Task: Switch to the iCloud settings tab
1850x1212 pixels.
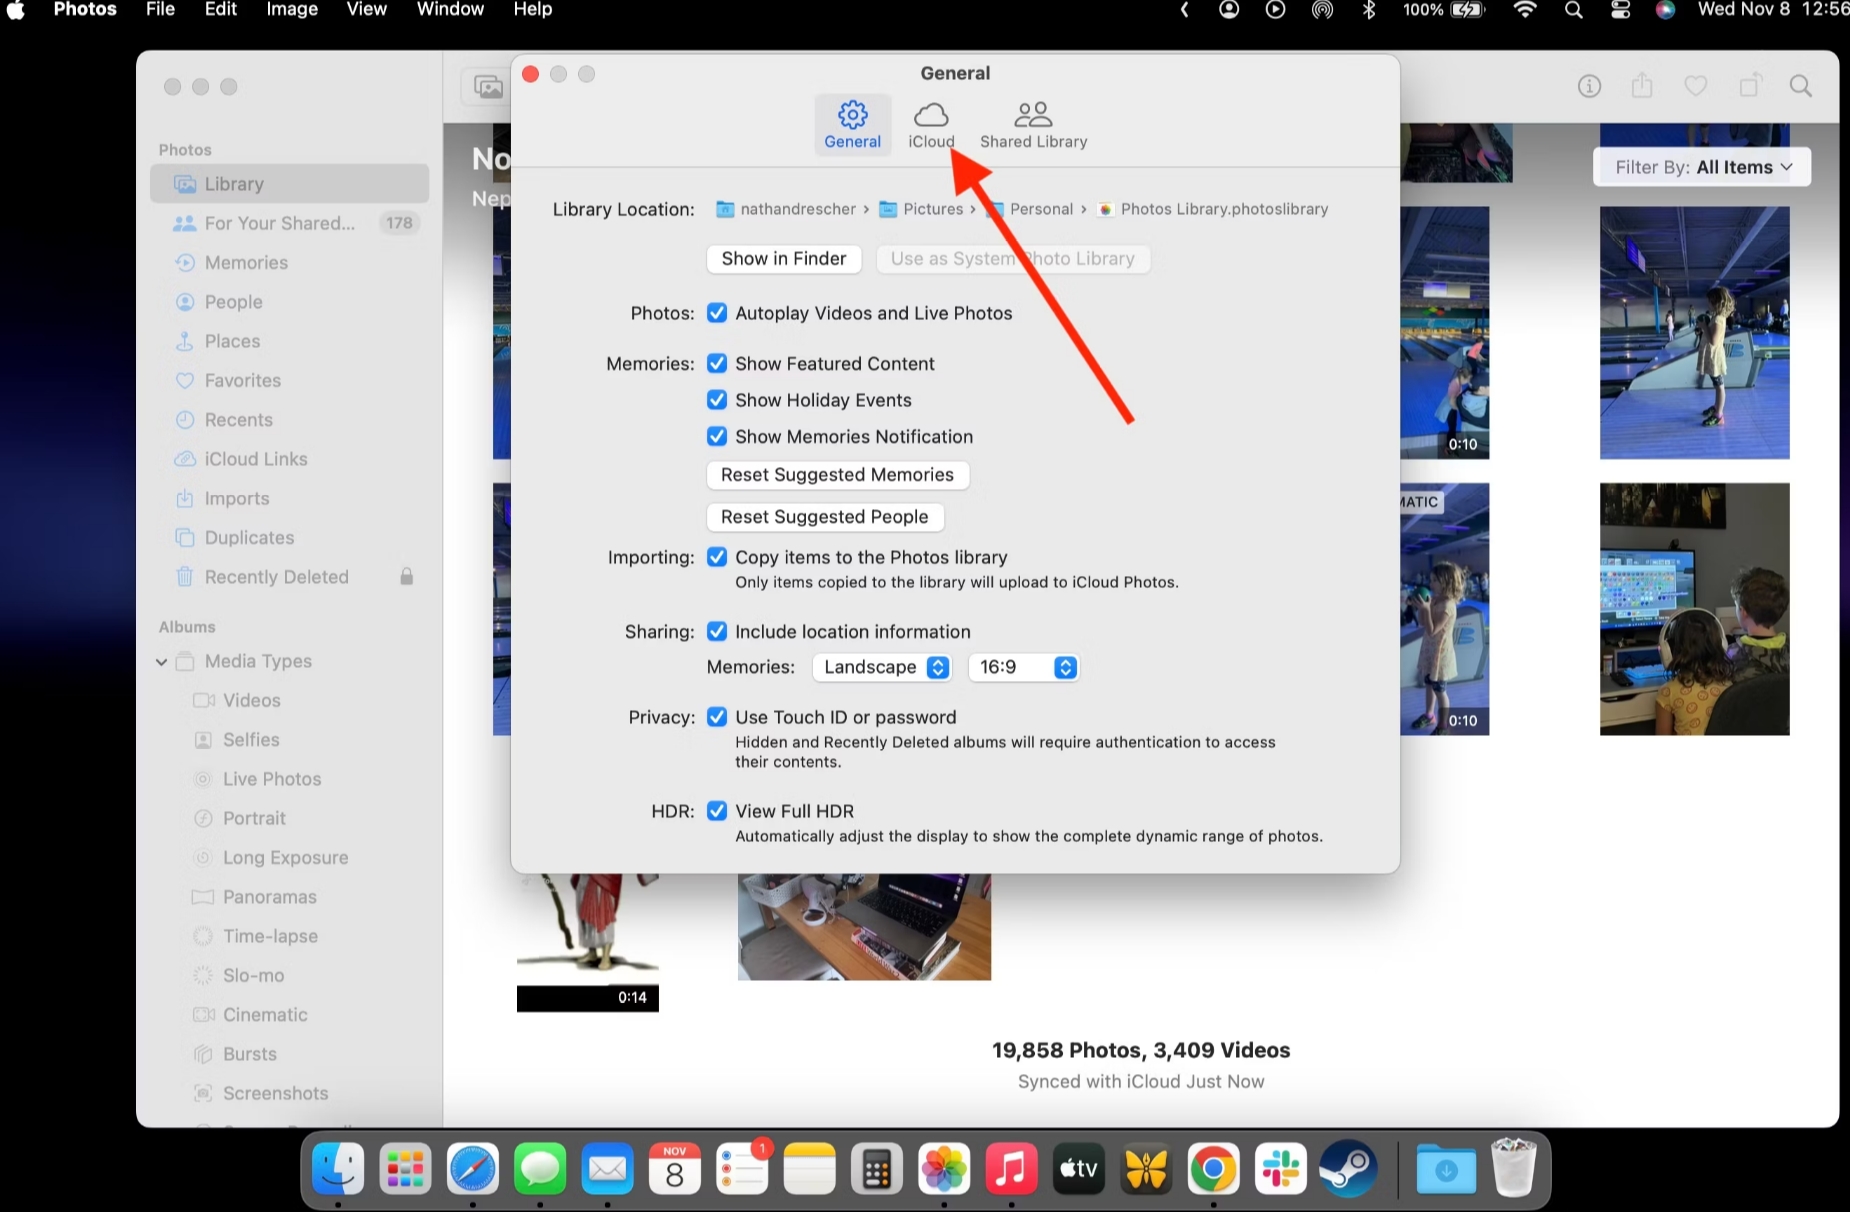Action: [x=931, y=125]
